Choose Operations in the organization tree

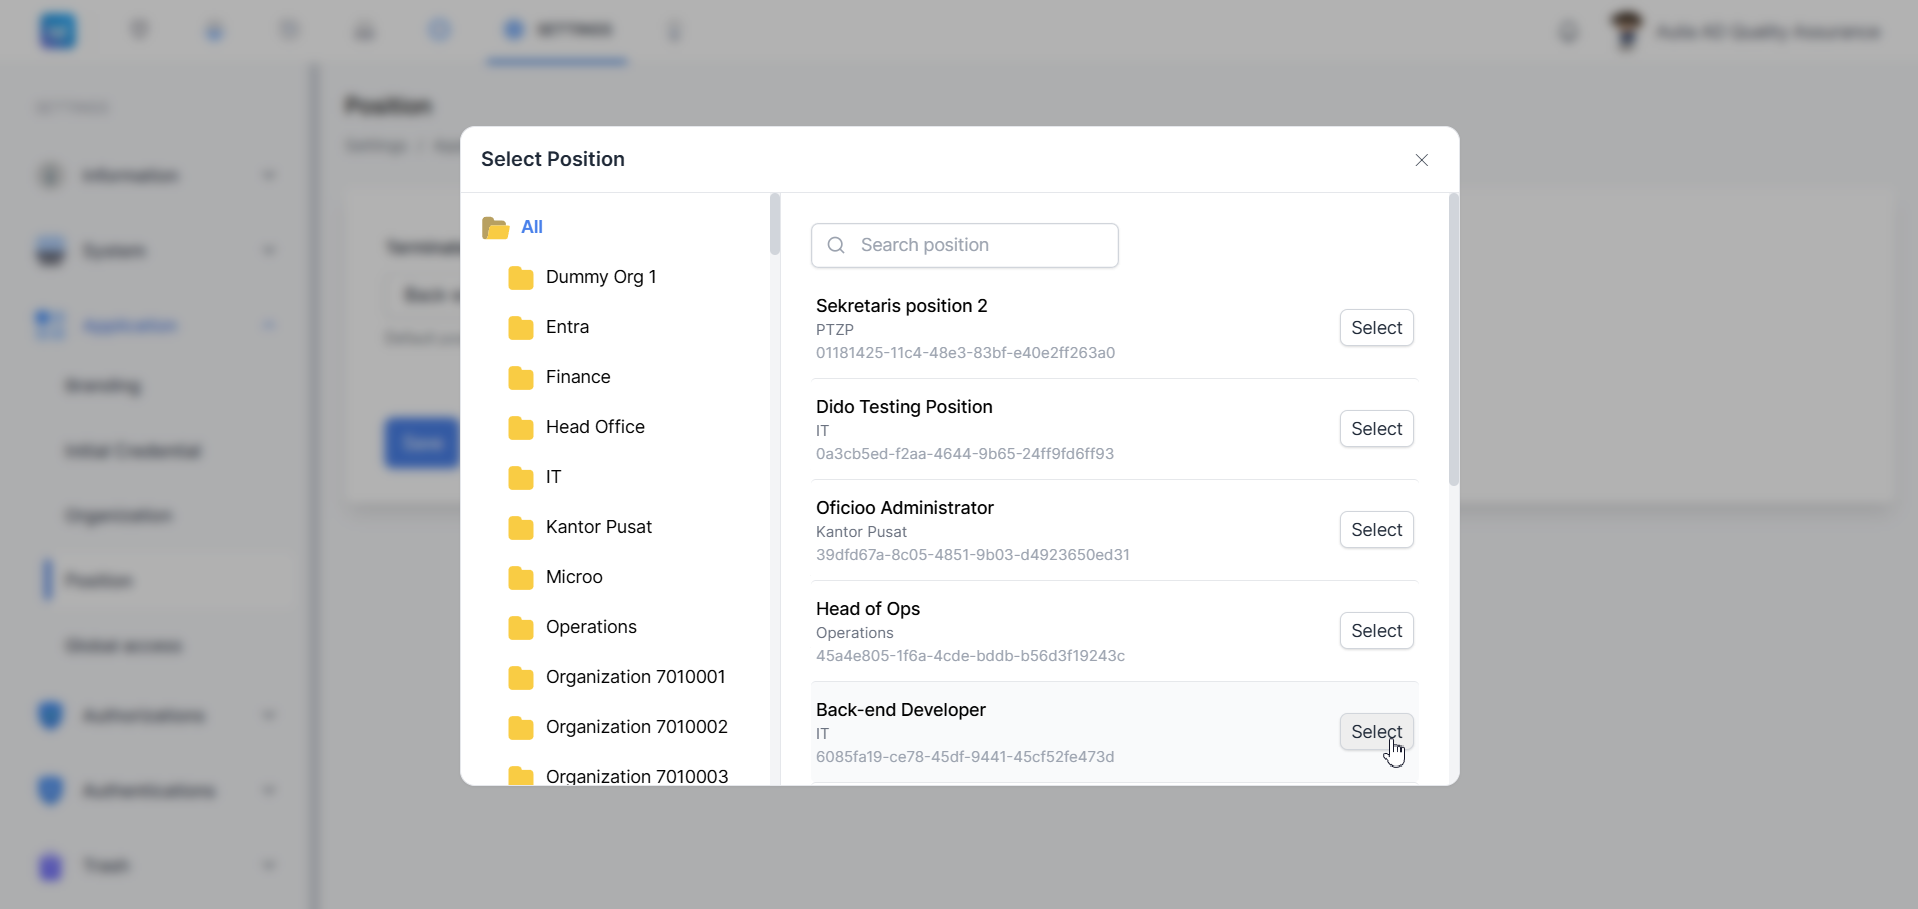[591, 627]
